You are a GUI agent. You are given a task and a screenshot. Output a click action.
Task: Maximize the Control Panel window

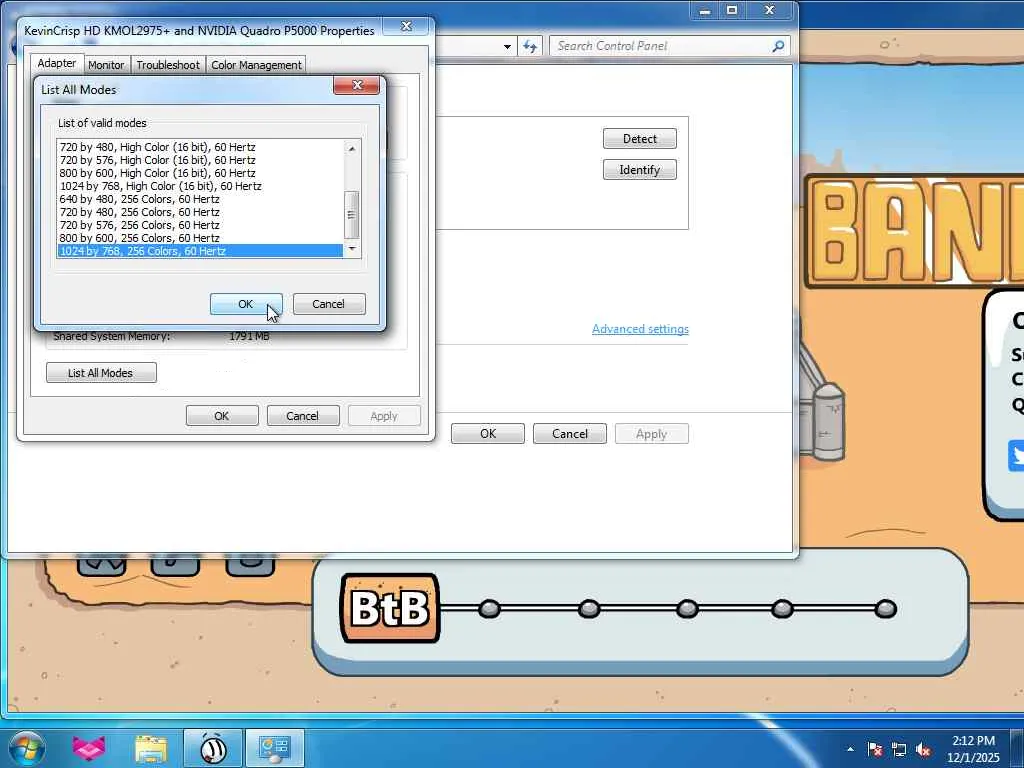coord(732,10)
